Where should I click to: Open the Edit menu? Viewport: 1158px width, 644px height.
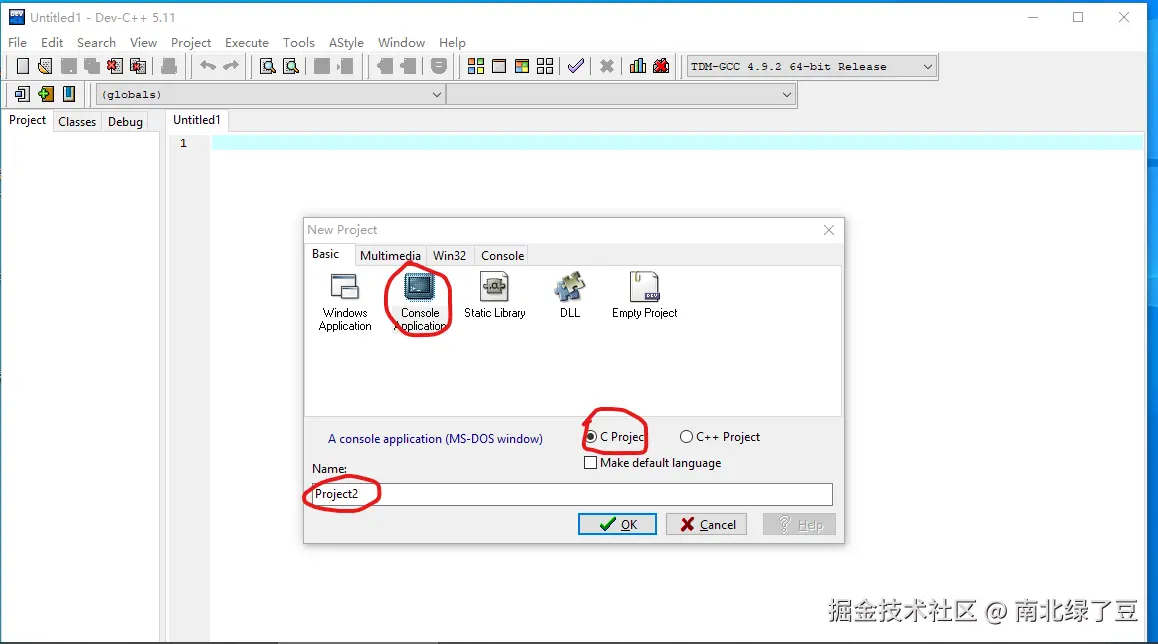click(x=52, y=43)
